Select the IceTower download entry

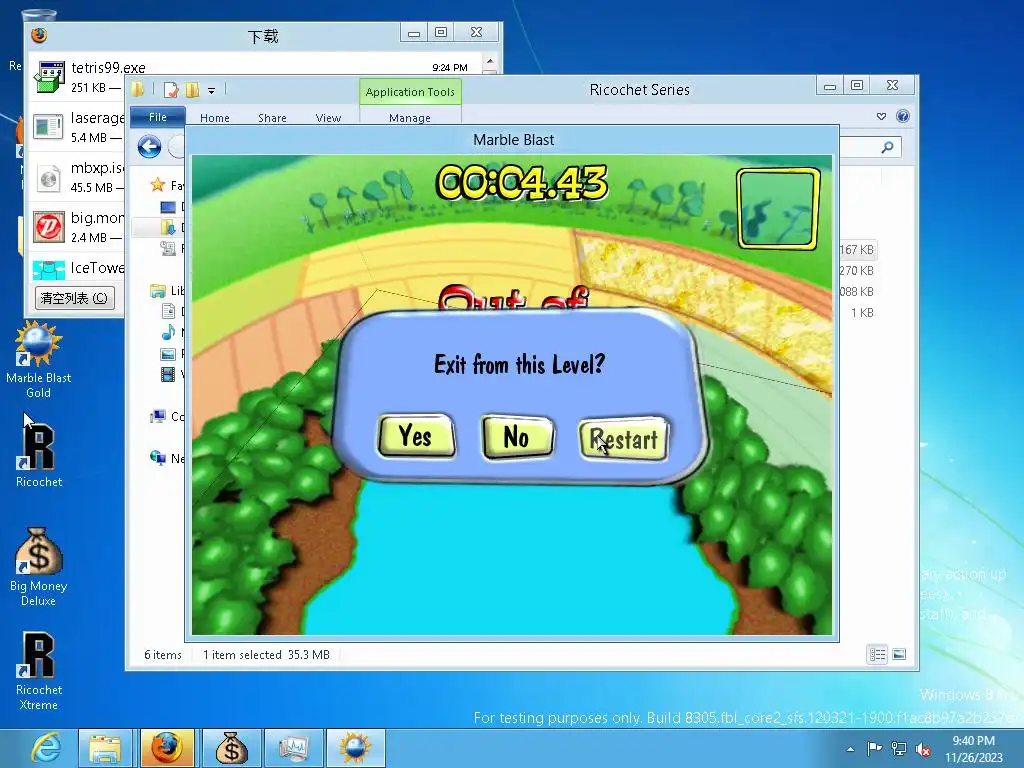click(77, 268)
